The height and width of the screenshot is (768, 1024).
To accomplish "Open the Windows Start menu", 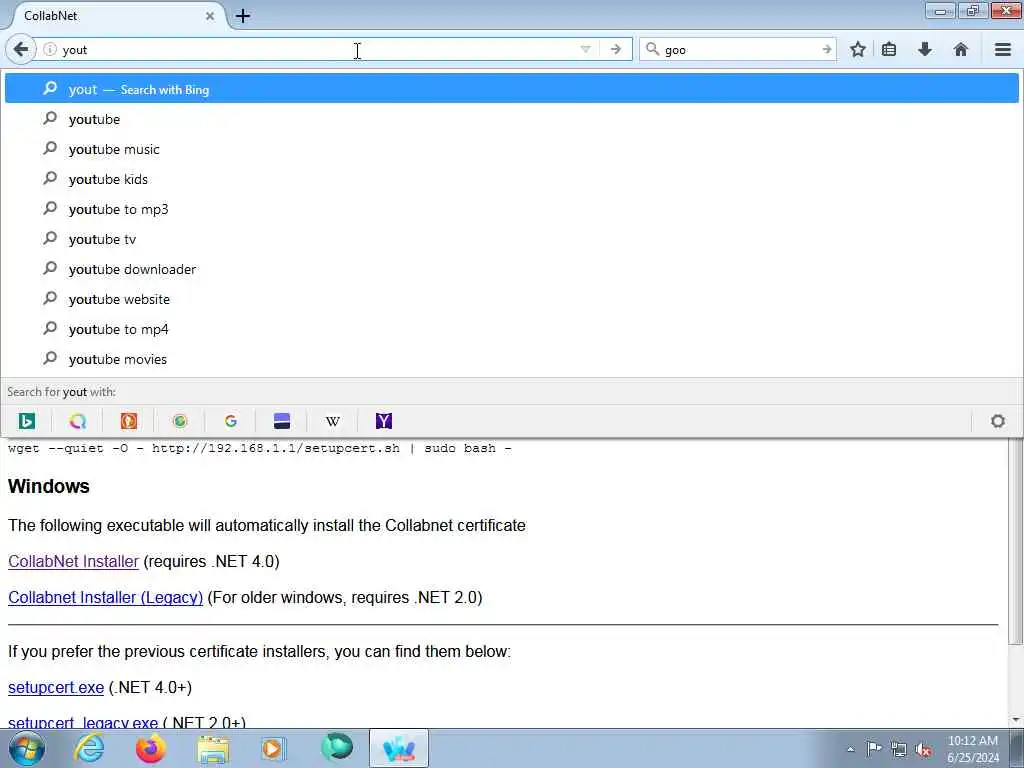I will pos(27,748).
